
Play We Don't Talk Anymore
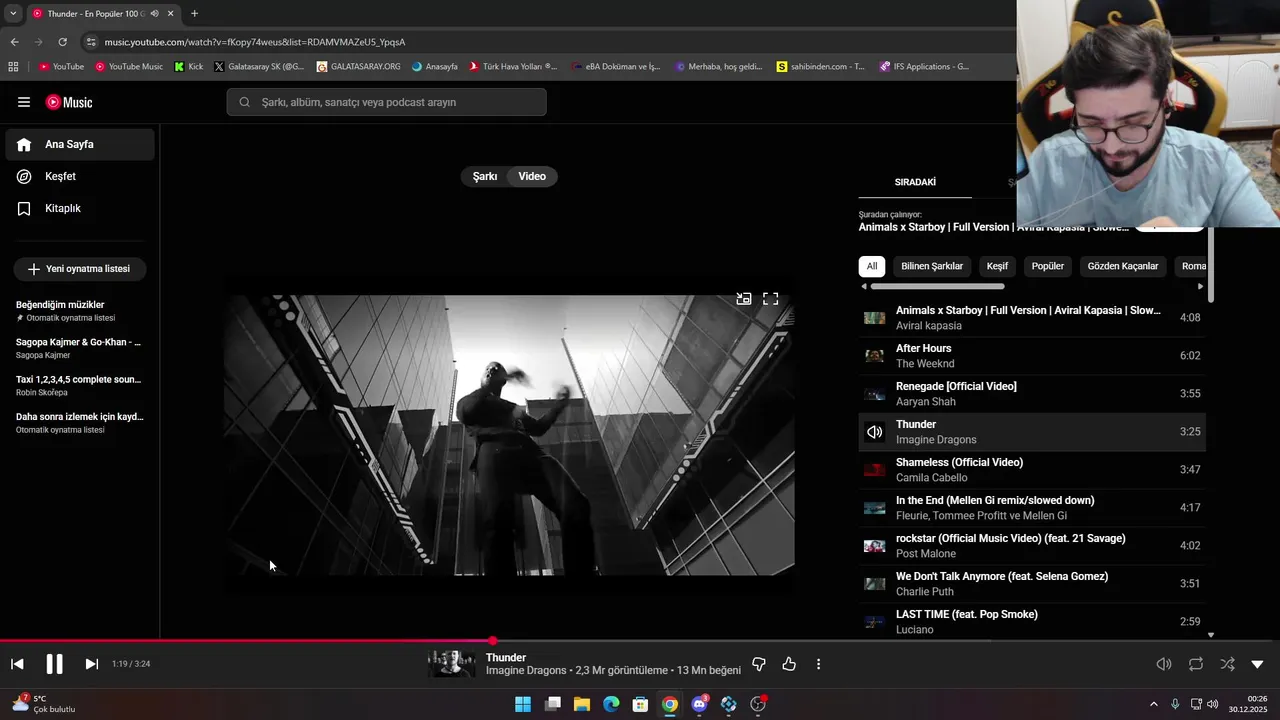[x=1032, y=584]
